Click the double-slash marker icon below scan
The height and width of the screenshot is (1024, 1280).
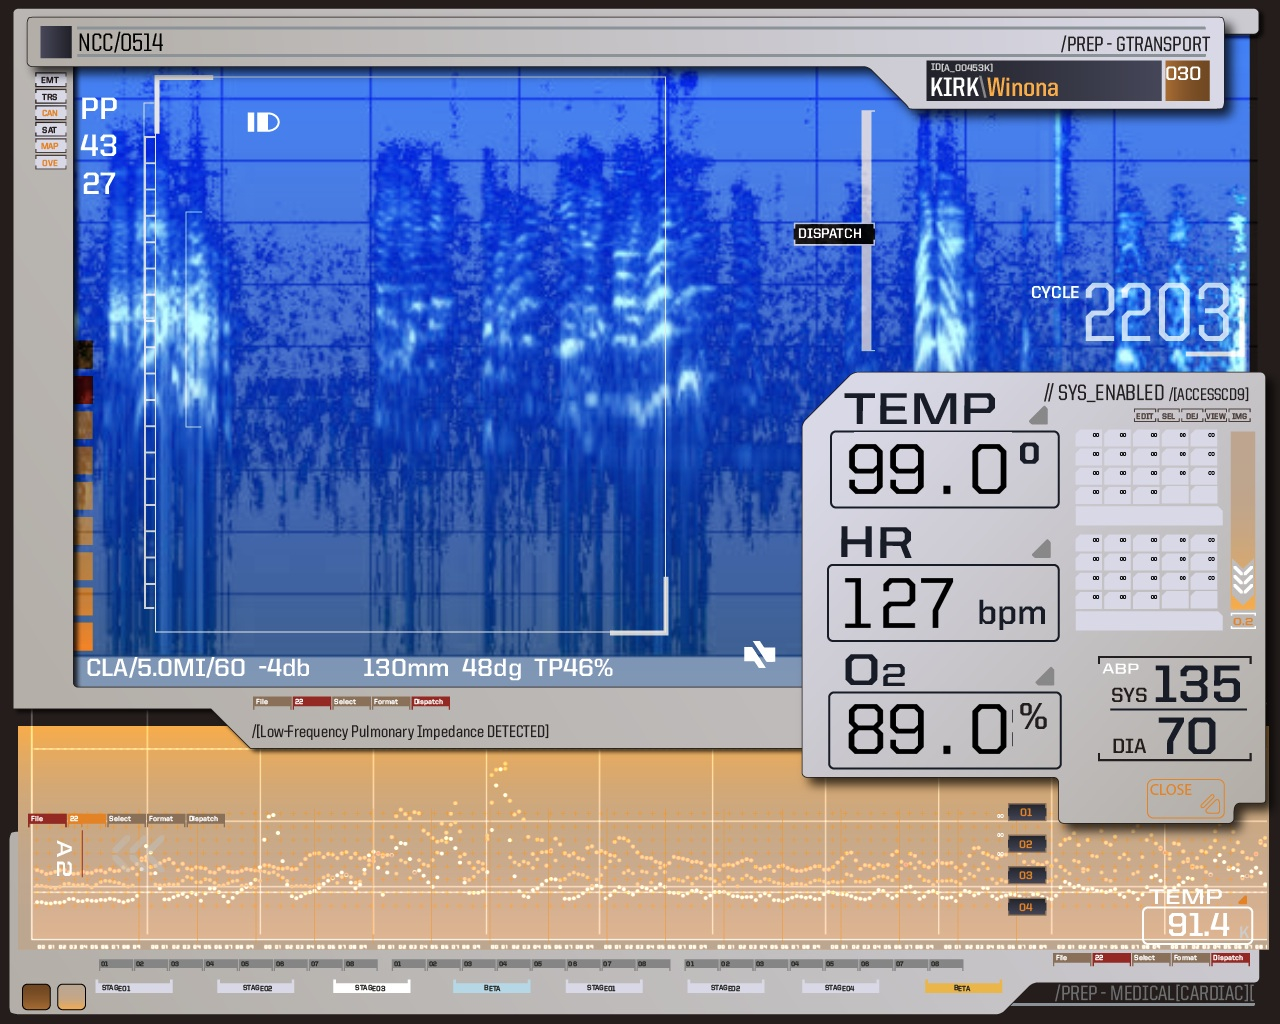pyautogui.click(x=760, y=655)
